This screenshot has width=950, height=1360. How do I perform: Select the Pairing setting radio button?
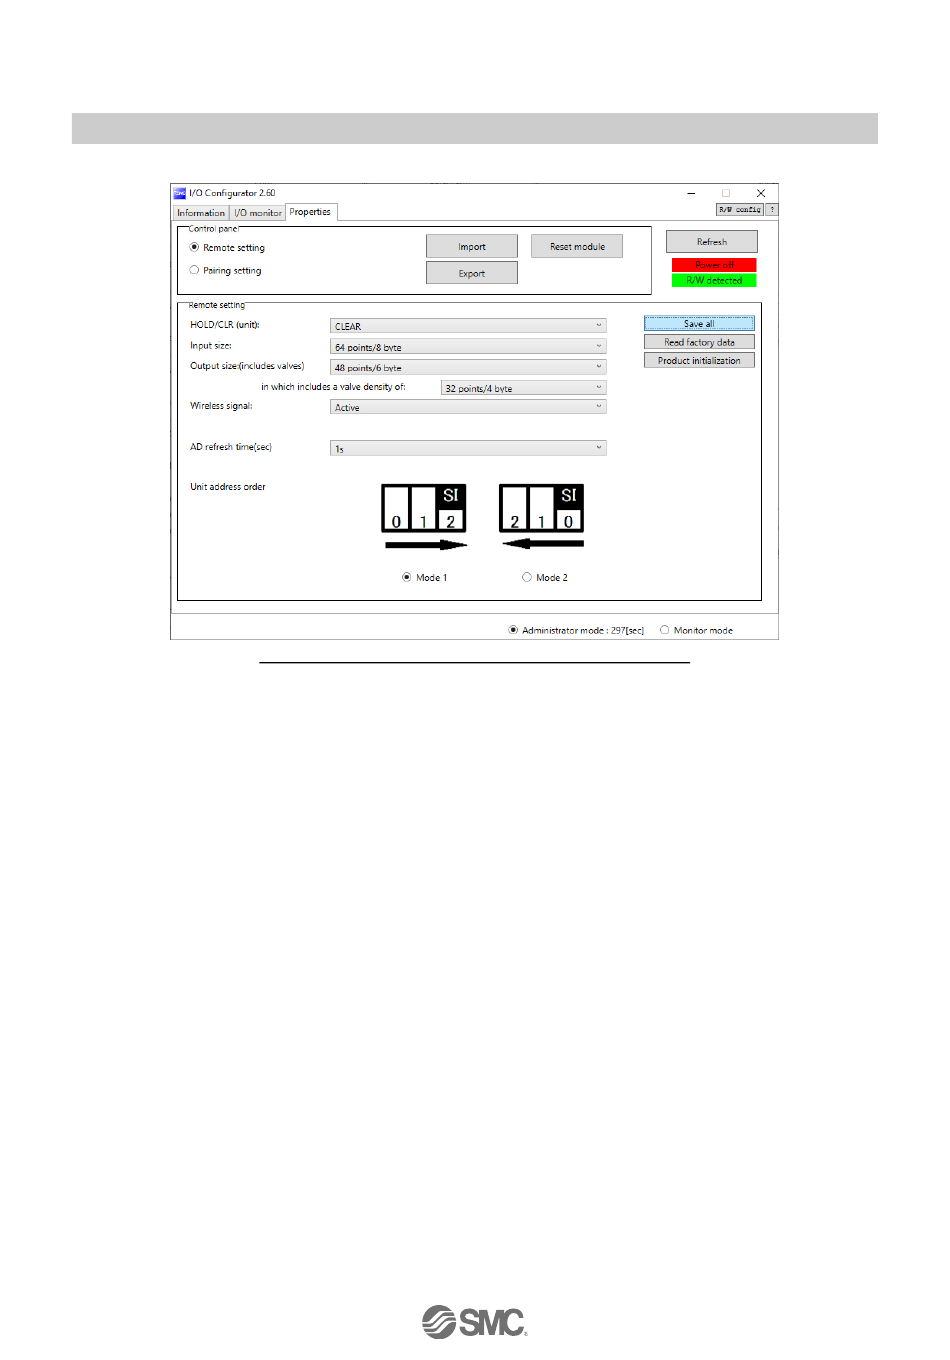(x=195, y=270)
